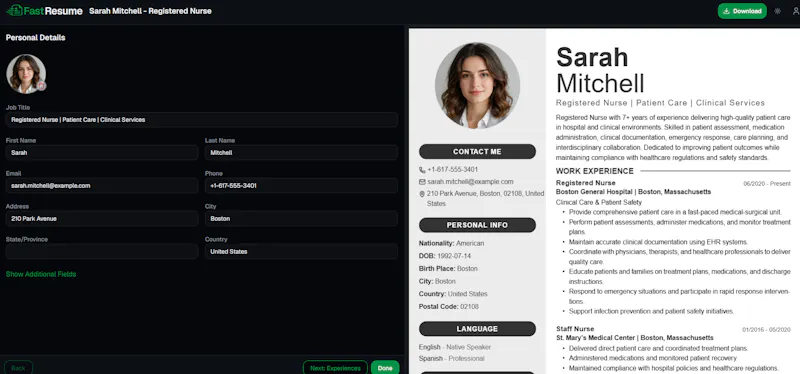Click Clinical Care & Patient Safety subheading

click(x=599, y=203)
